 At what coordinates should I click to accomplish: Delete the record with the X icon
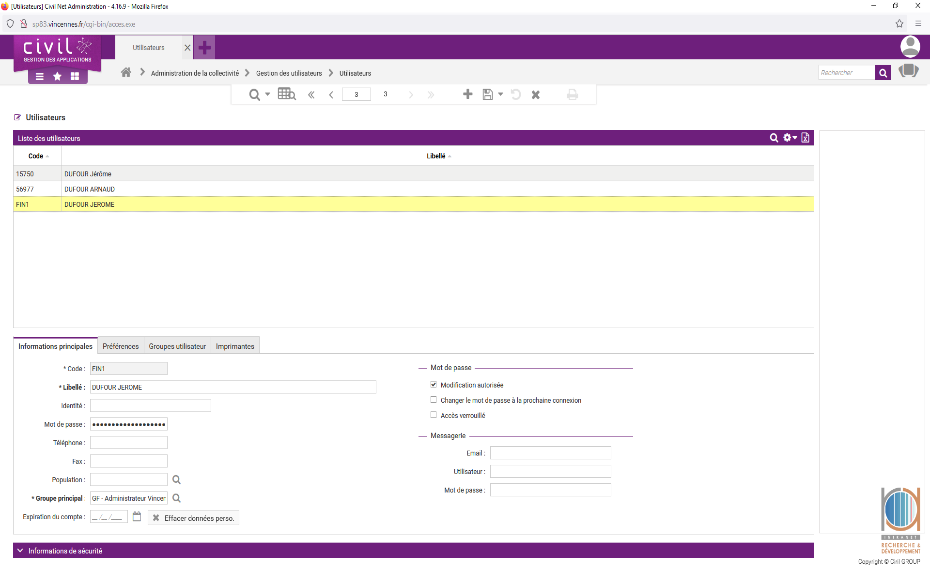(x=536, y=95)
